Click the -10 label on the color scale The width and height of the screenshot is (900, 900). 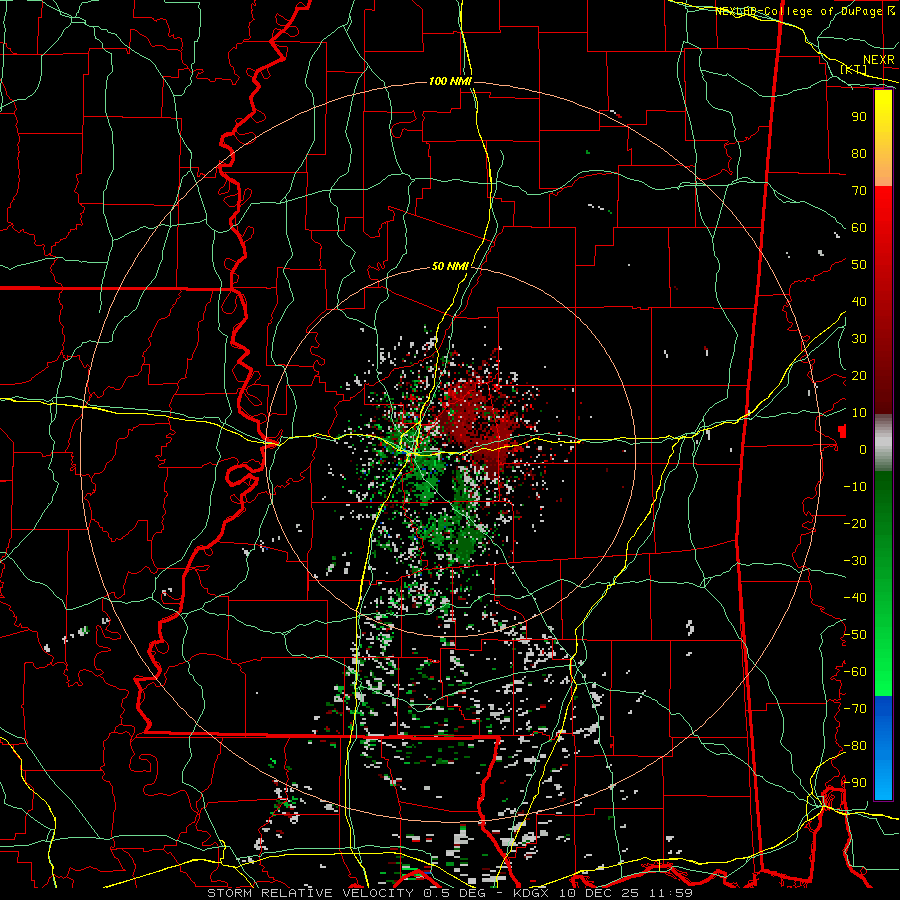point(855,487)
